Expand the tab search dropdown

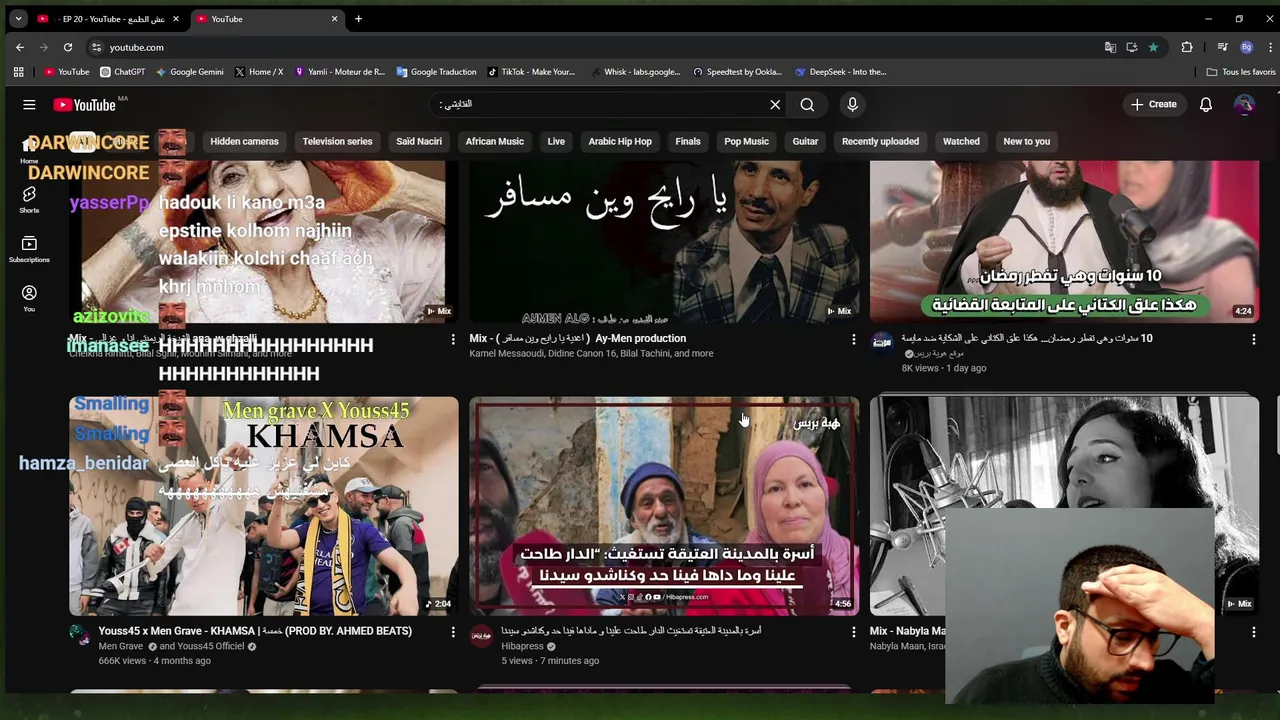point(18,19)
